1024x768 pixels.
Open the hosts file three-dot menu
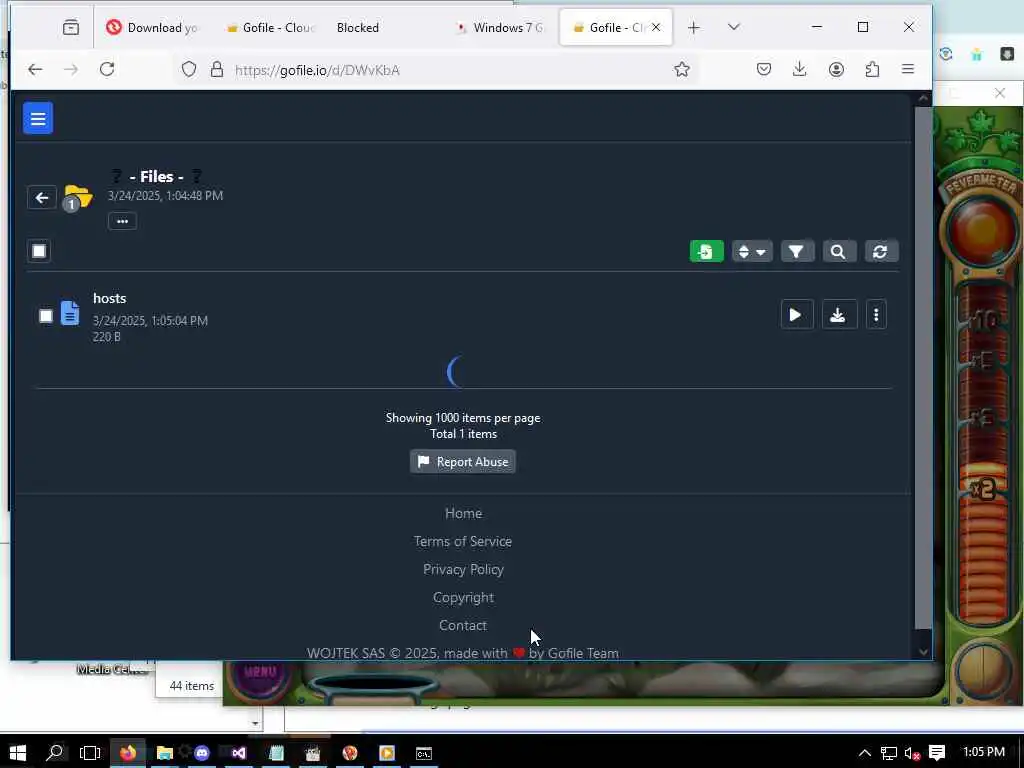[x=876, y=315]
